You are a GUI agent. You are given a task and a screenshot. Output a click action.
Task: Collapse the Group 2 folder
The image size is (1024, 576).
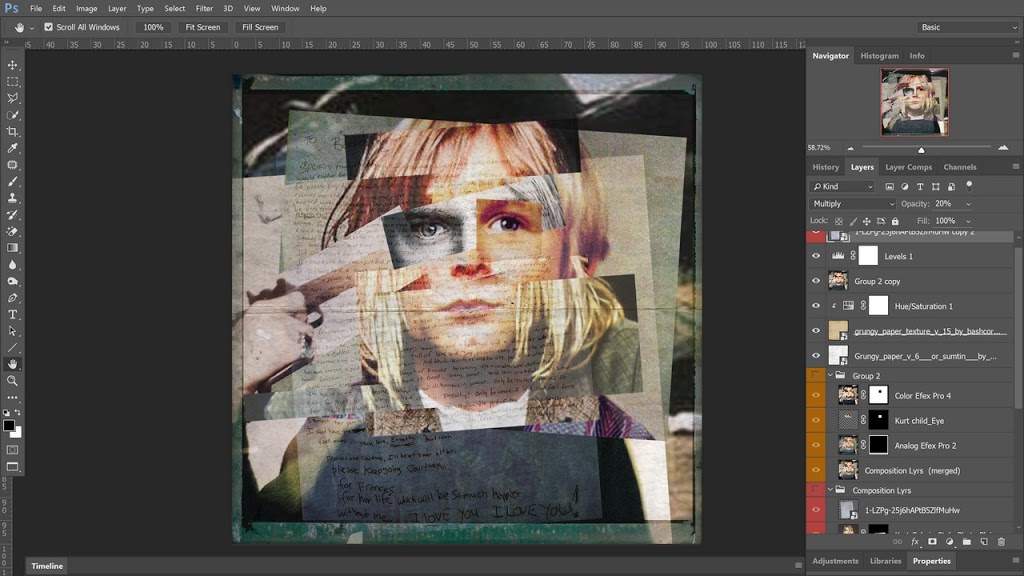(x=830, y=376)
